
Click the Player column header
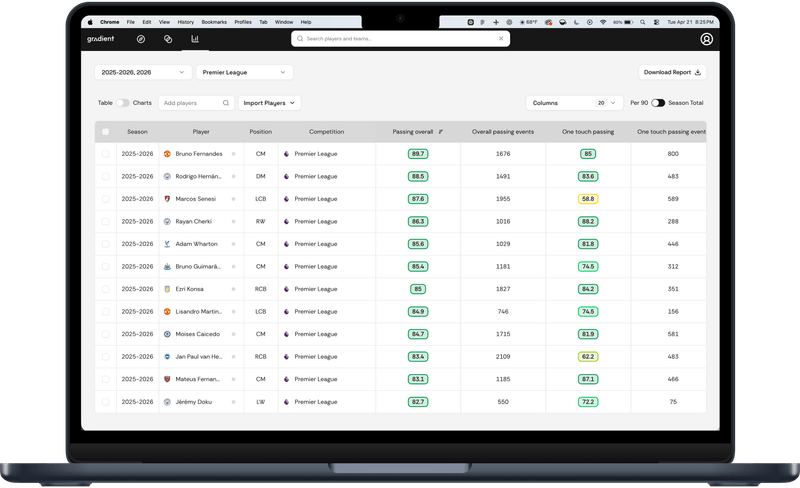(x=201, y=132)
